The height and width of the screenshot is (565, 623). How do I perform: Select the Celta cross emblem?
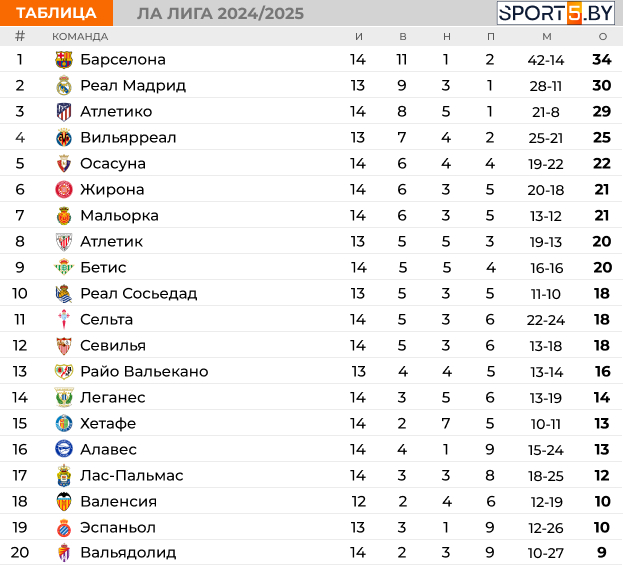[x=64, y=319]
